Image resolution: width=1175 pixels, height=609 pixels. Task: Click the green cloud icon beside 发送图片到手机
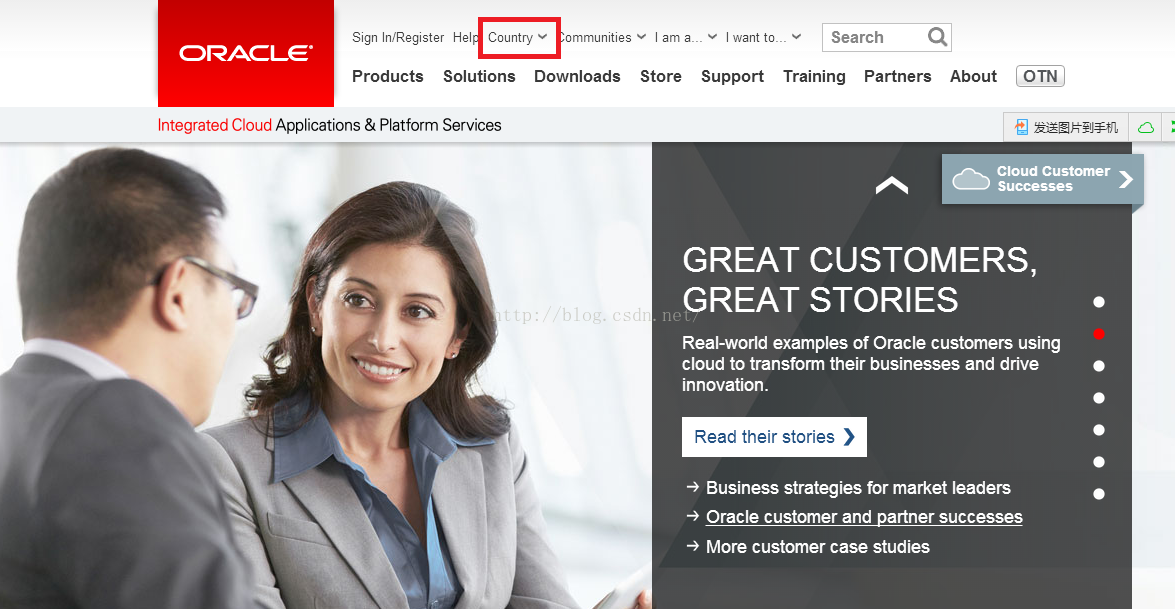(1146, 127)
